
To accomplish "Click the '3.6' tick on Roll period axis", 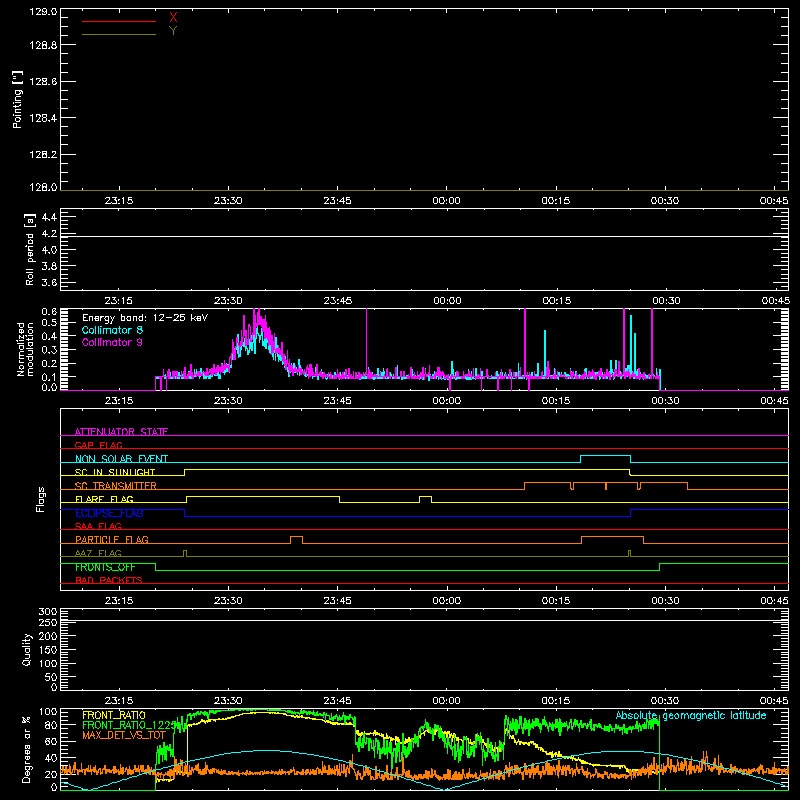I will point(49,283).
